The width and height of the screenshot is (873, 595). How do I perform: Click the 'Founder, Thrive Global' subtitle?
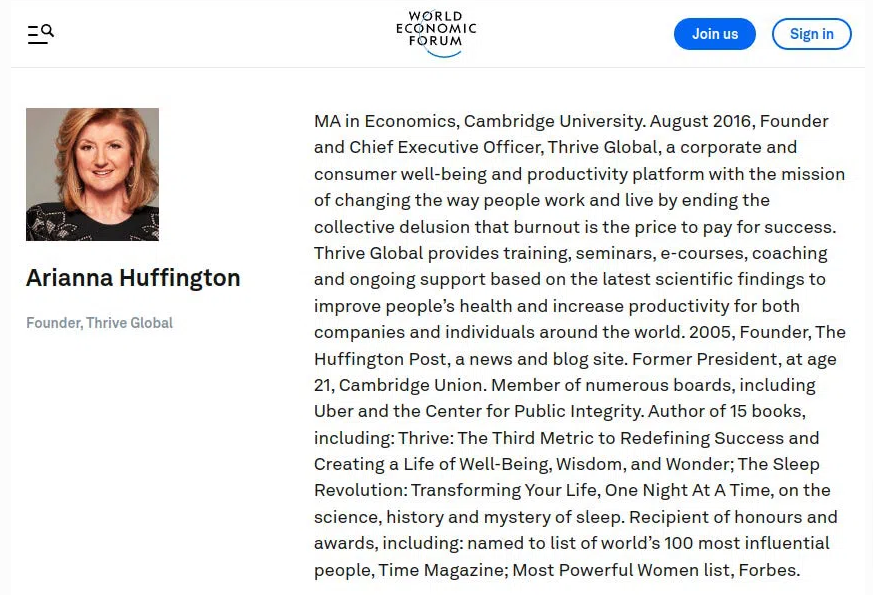[x=99, y=323]
